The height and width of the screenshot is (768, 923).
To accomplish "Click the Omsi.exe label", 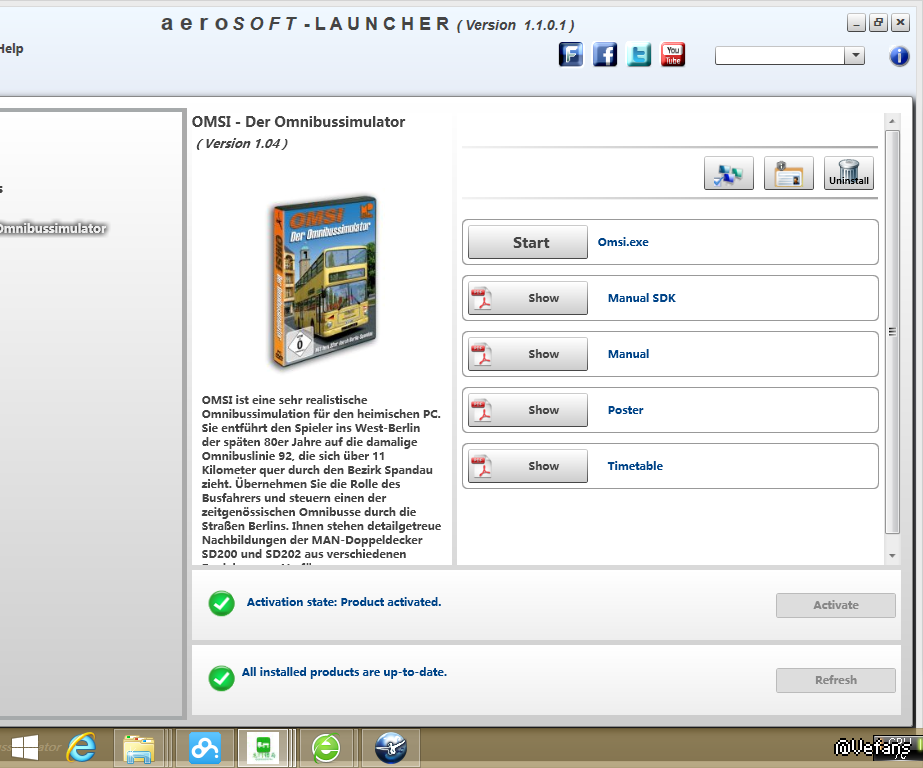I will click(623, 242).
